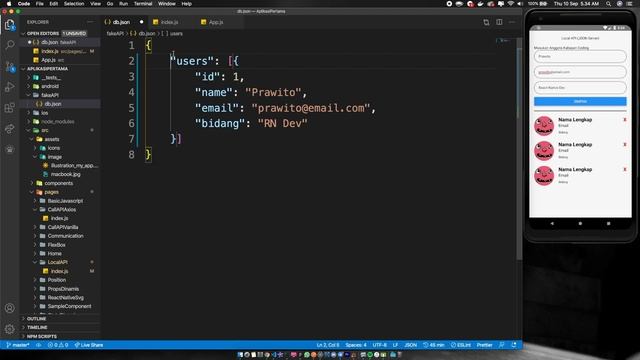The image size is (640, 360).
Task: Click the Wi-Fi icon in macOS menu bar
Action: [511, 4]
